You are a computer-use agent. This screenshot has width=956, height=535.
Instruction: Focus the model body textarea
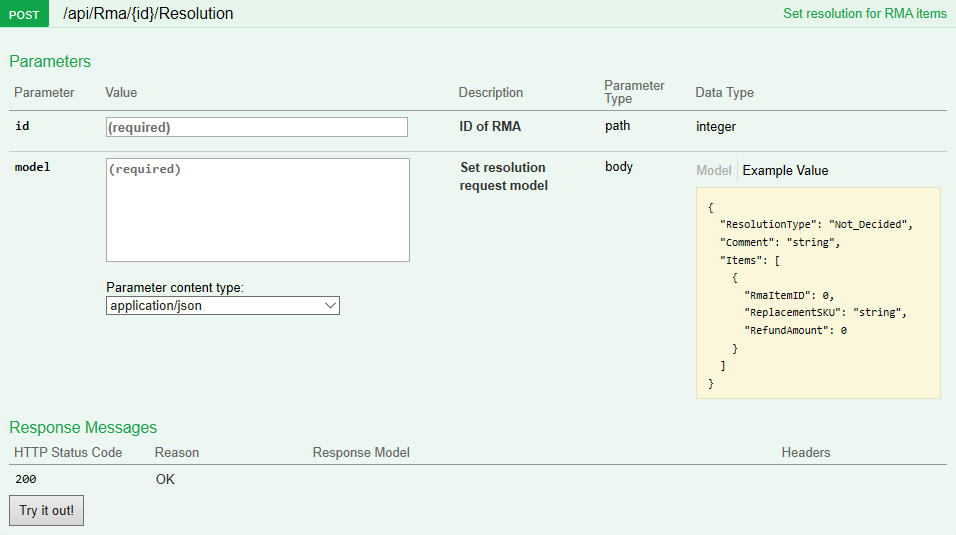258,210
